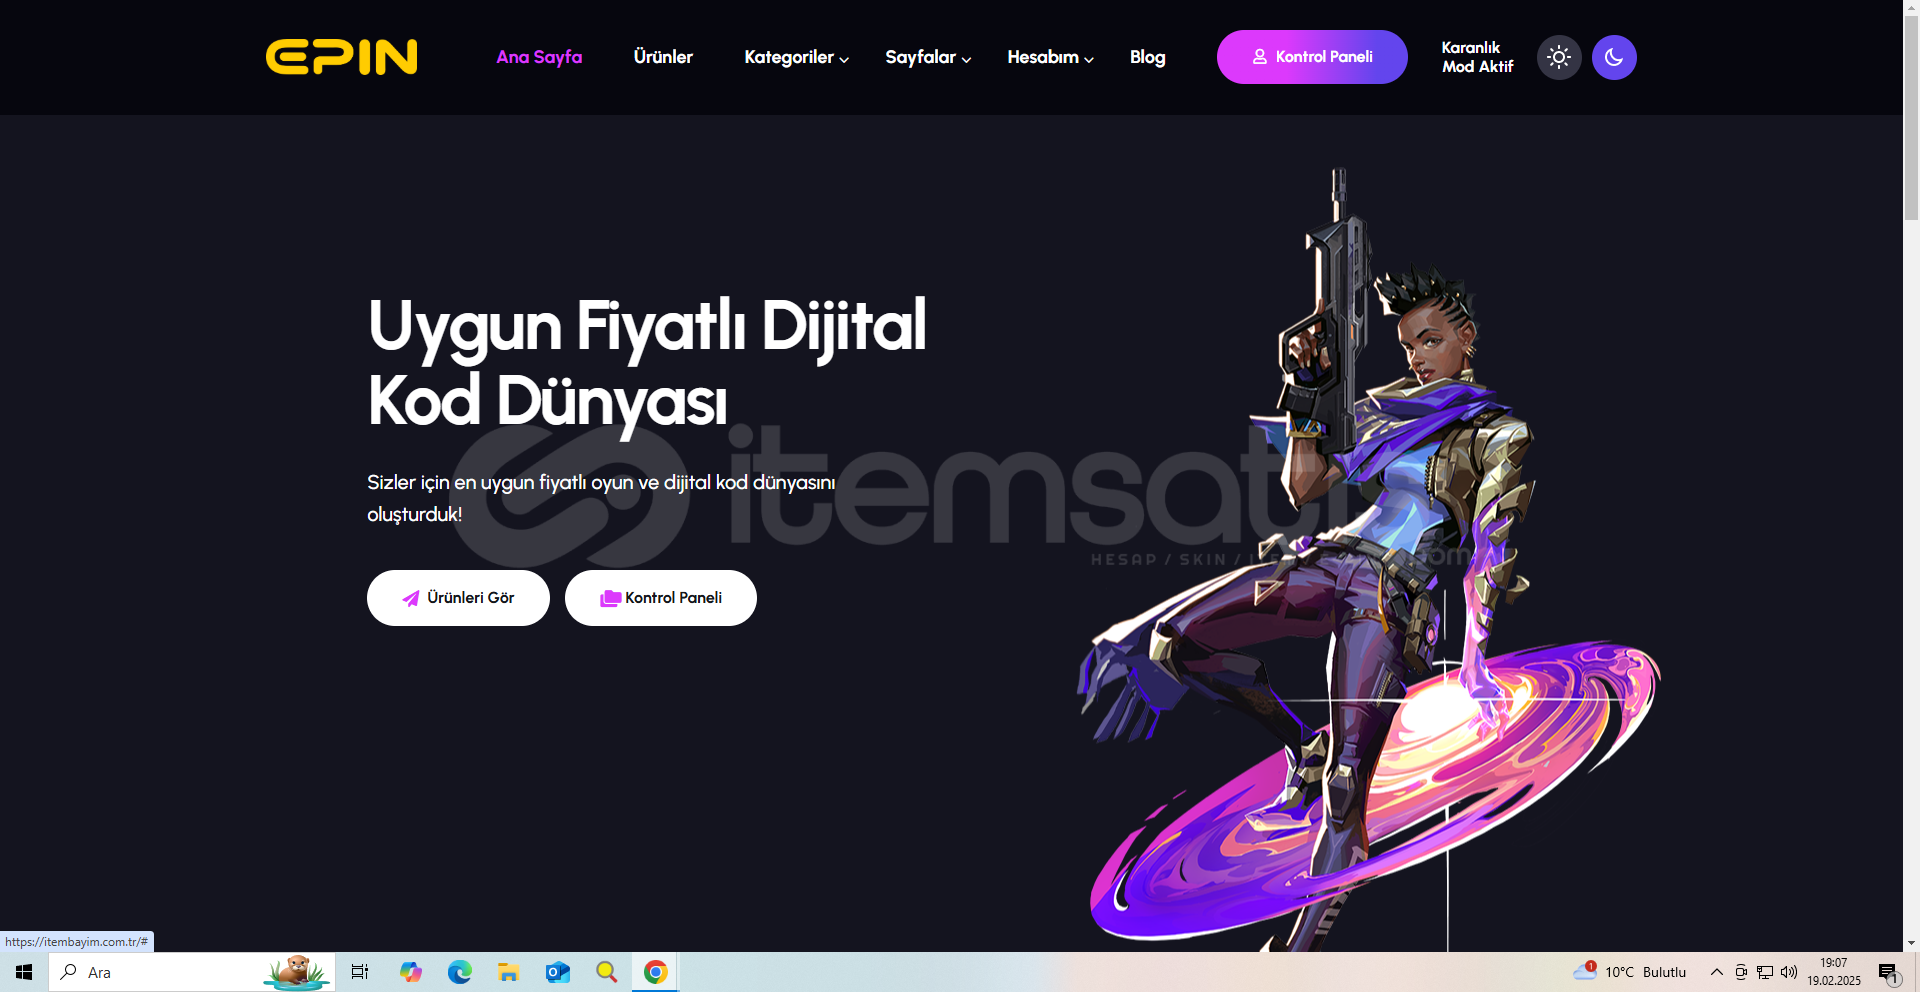Expand Hesabım dropdown menu
Viewport: 1920px width, 992px height.
(1050, 58)
